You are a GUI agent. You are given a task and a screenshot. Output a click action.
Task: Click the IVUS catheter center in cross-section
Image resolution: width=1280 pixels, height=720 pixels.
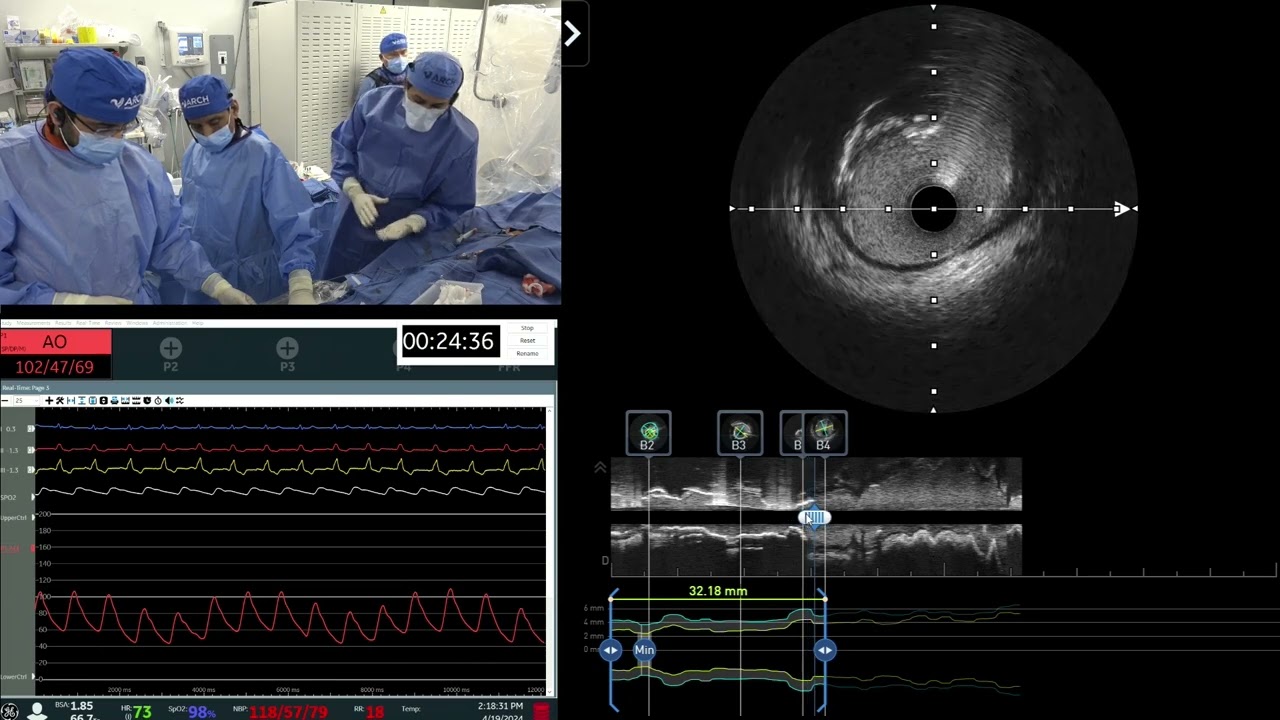tap(934, 209)
